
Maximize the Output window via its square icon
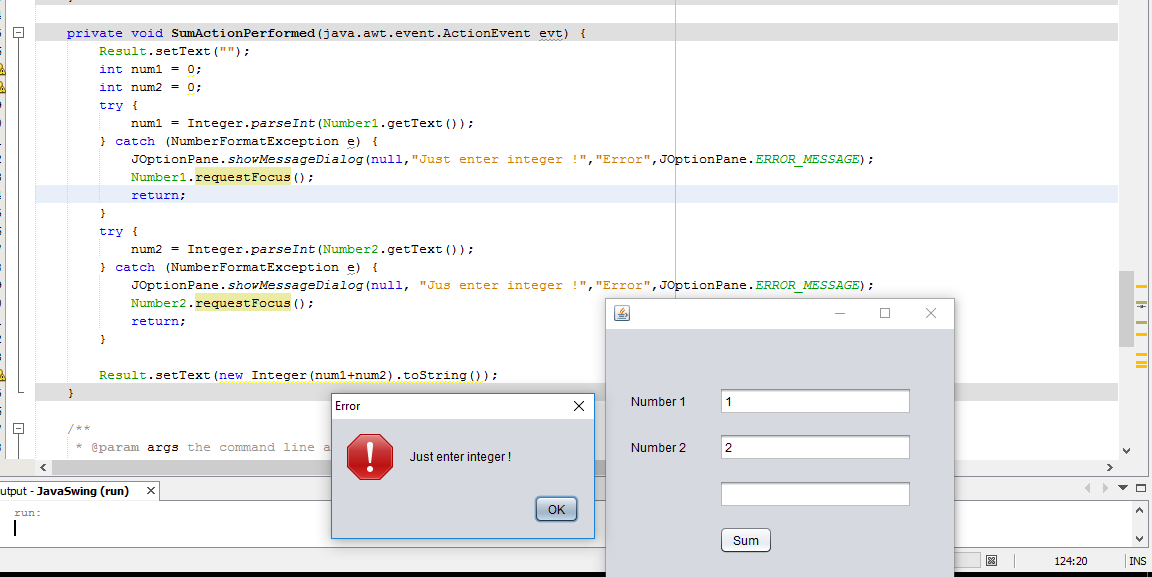[x=1141, y=488]
